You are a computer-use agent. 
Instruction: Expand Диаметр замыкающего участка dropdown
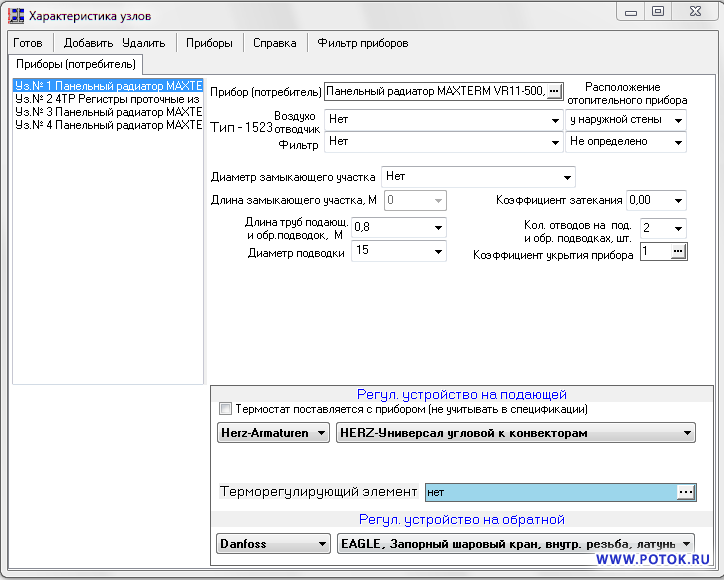click(x=567, y=177)
